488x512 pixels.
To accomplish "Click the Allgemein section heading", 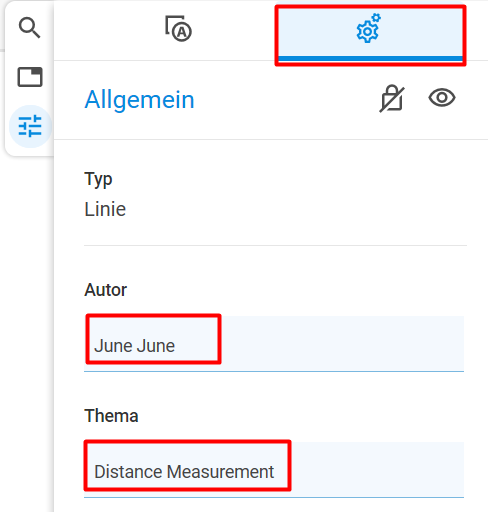I will click(x=139, y=100).
